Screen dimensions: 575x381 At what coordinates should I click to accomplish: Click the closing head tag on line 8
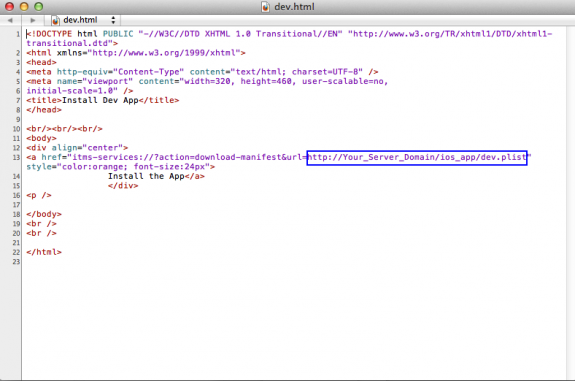click(x=44, y=110)
